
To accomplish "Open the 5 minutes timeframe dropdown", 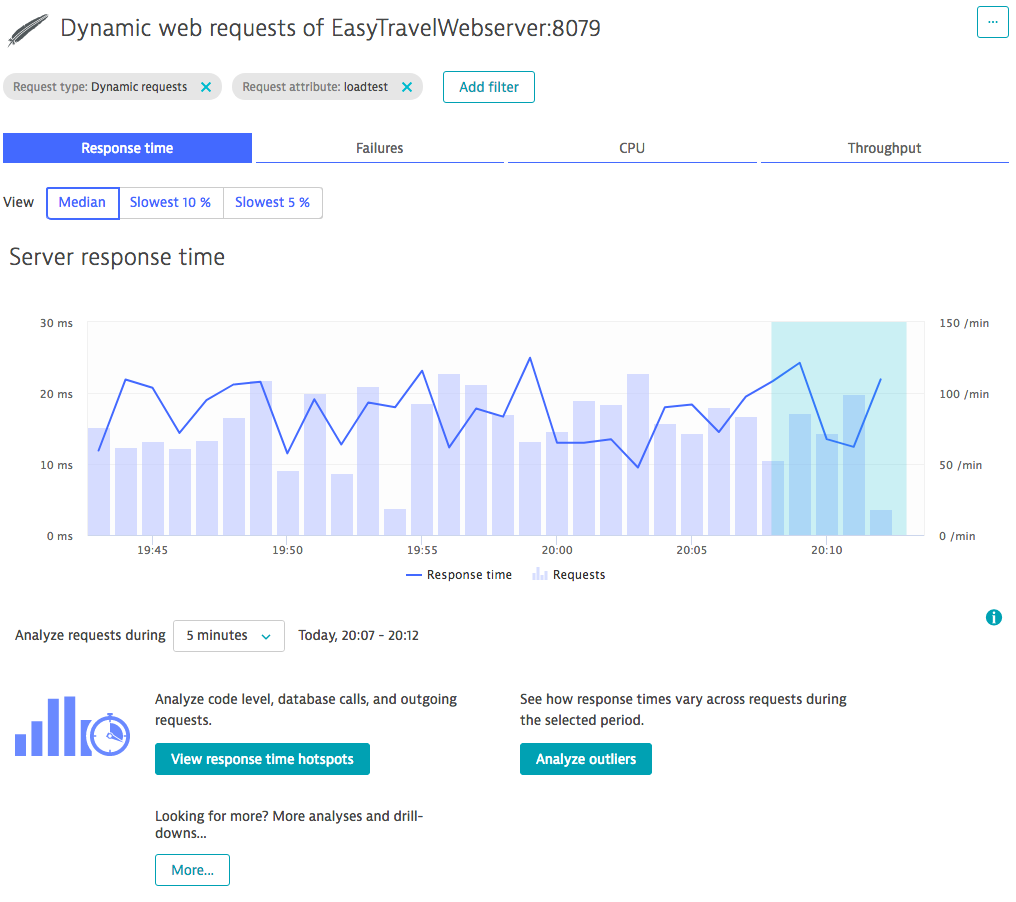I will pyautogui.click(x=228, y=636).
